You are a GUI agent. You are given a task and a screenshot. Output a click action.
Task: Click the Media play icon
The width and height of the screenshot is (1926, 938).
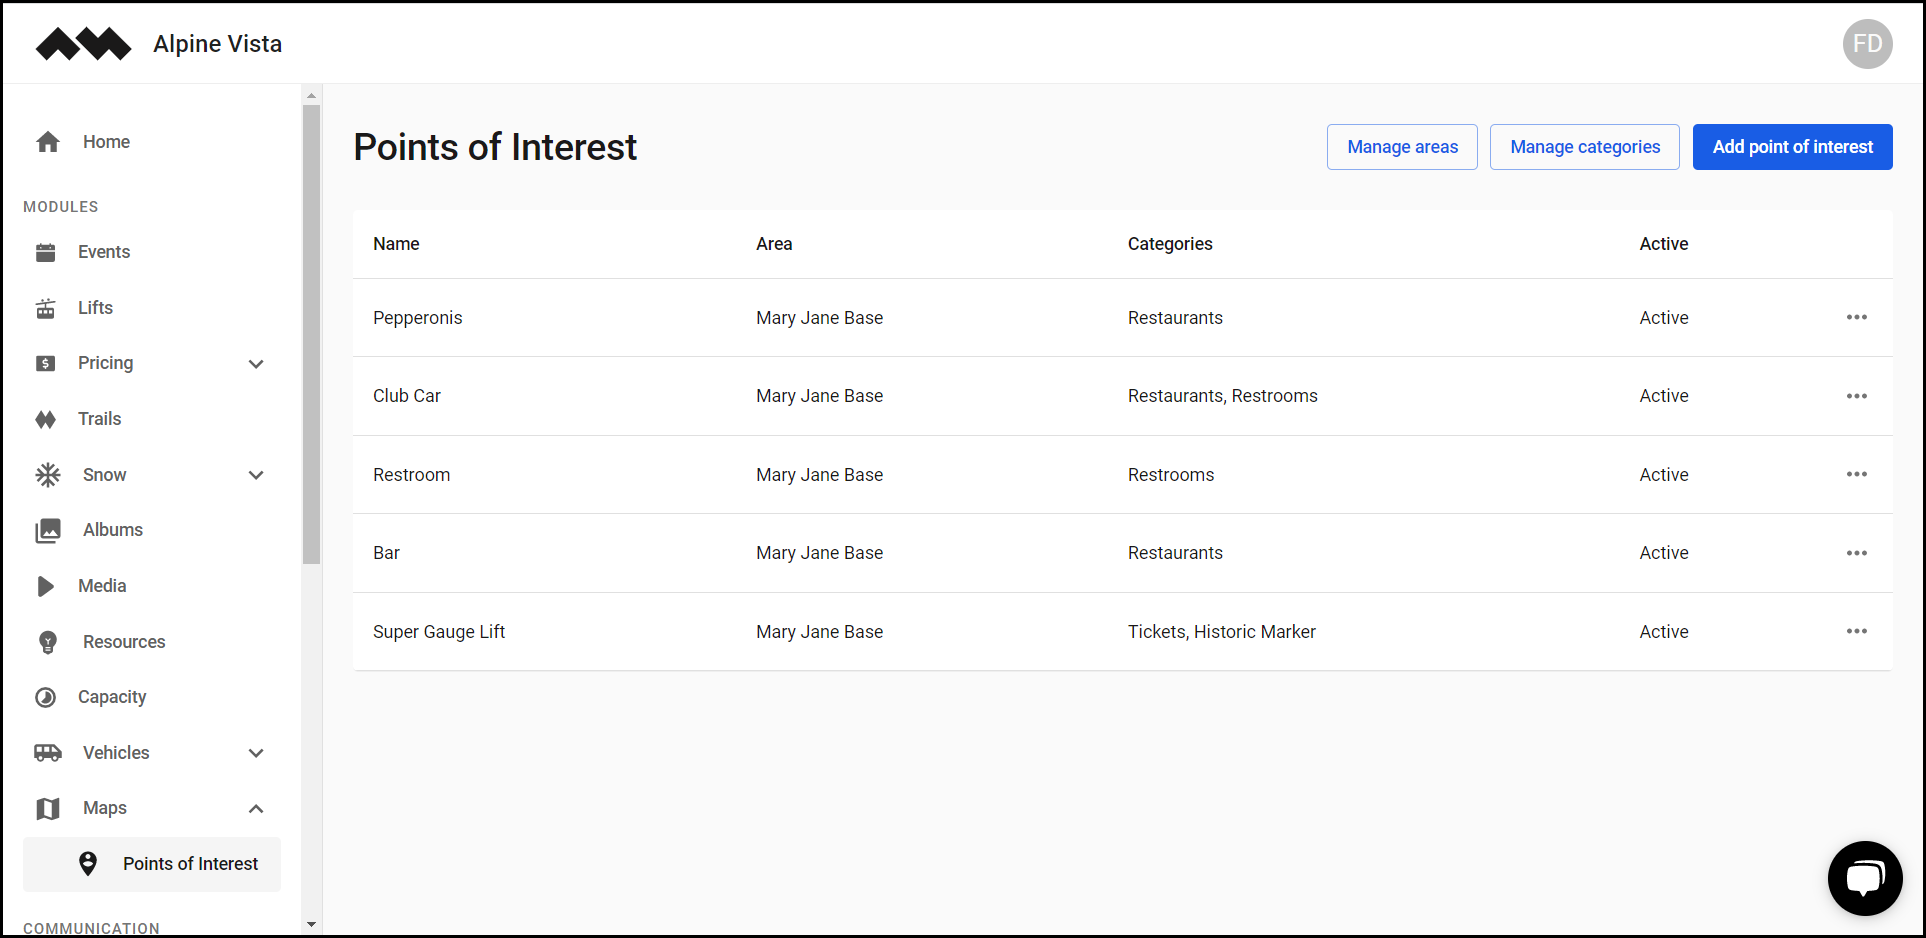[46, 586]
